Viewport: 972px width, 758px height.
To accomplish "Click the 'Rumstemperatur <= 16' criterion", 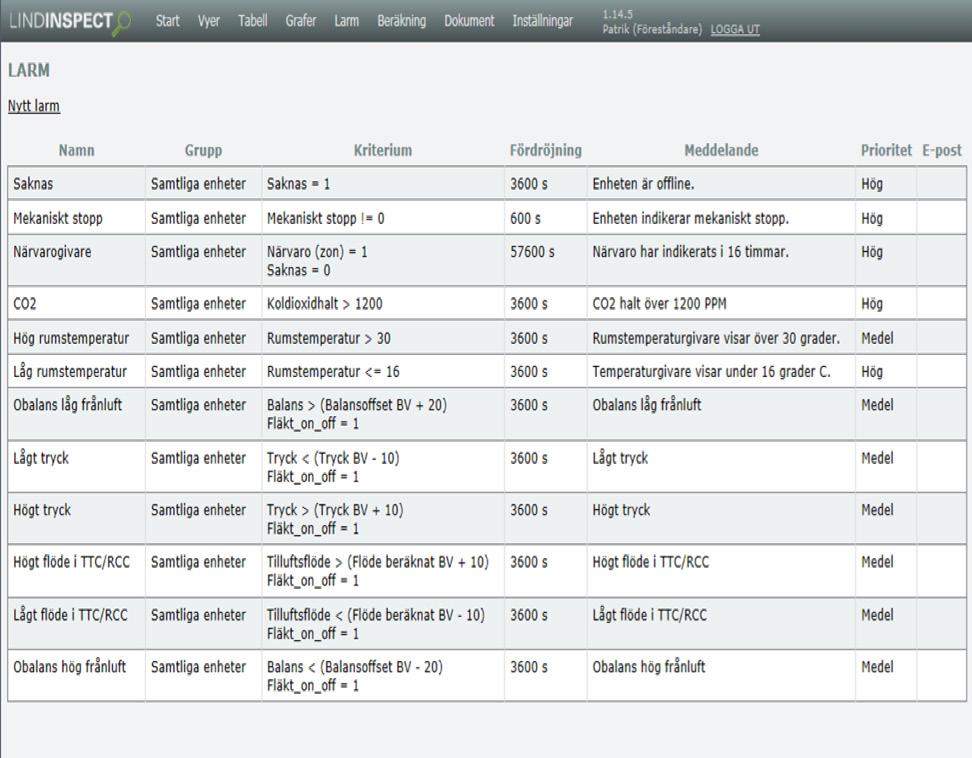I will pos(333,372).
